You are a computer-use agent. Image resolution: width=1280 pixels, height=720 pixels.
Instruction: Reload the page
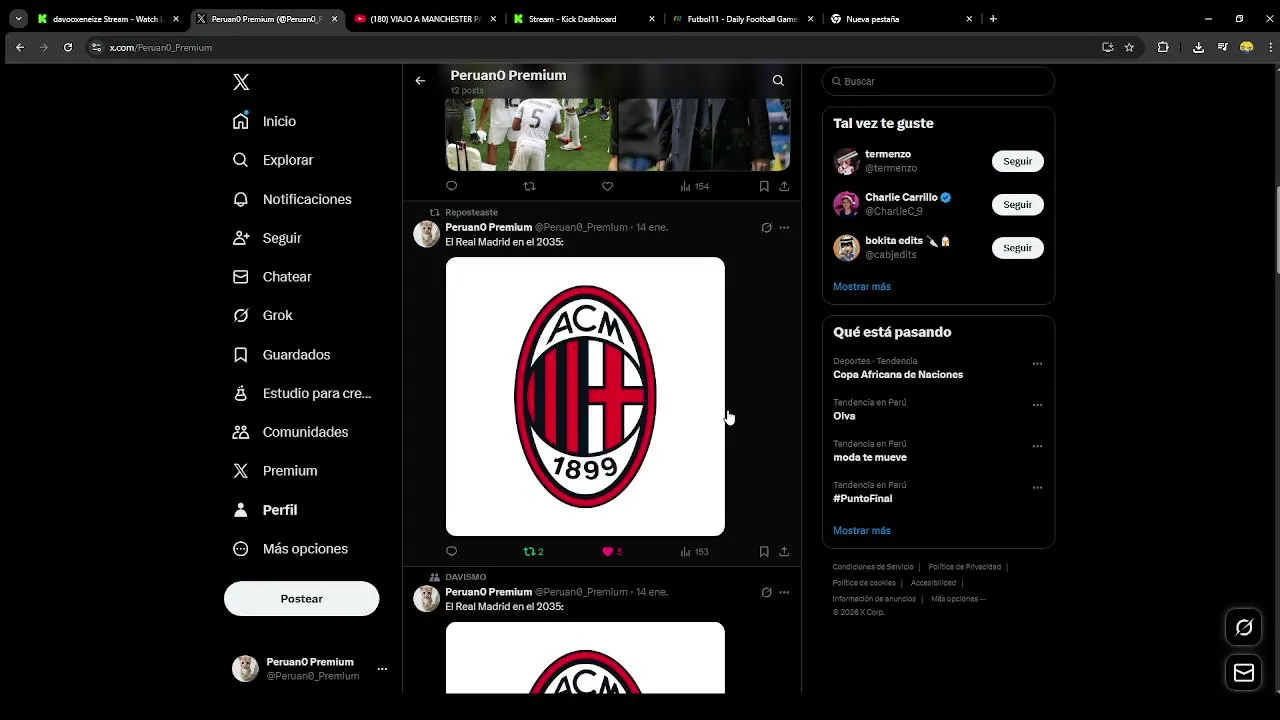click(68, 47)
